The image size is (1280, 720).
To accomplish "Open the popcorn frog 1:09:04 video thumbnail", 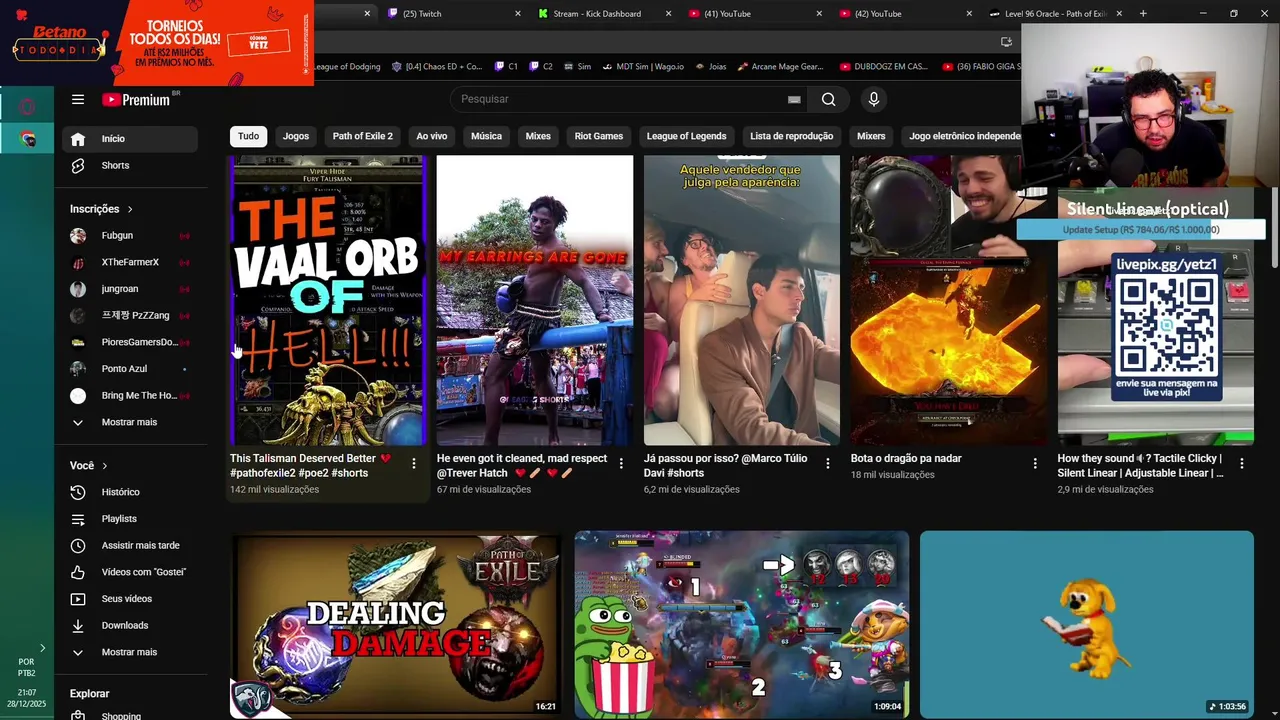I will pyautogui.click(x=742, y=625).
